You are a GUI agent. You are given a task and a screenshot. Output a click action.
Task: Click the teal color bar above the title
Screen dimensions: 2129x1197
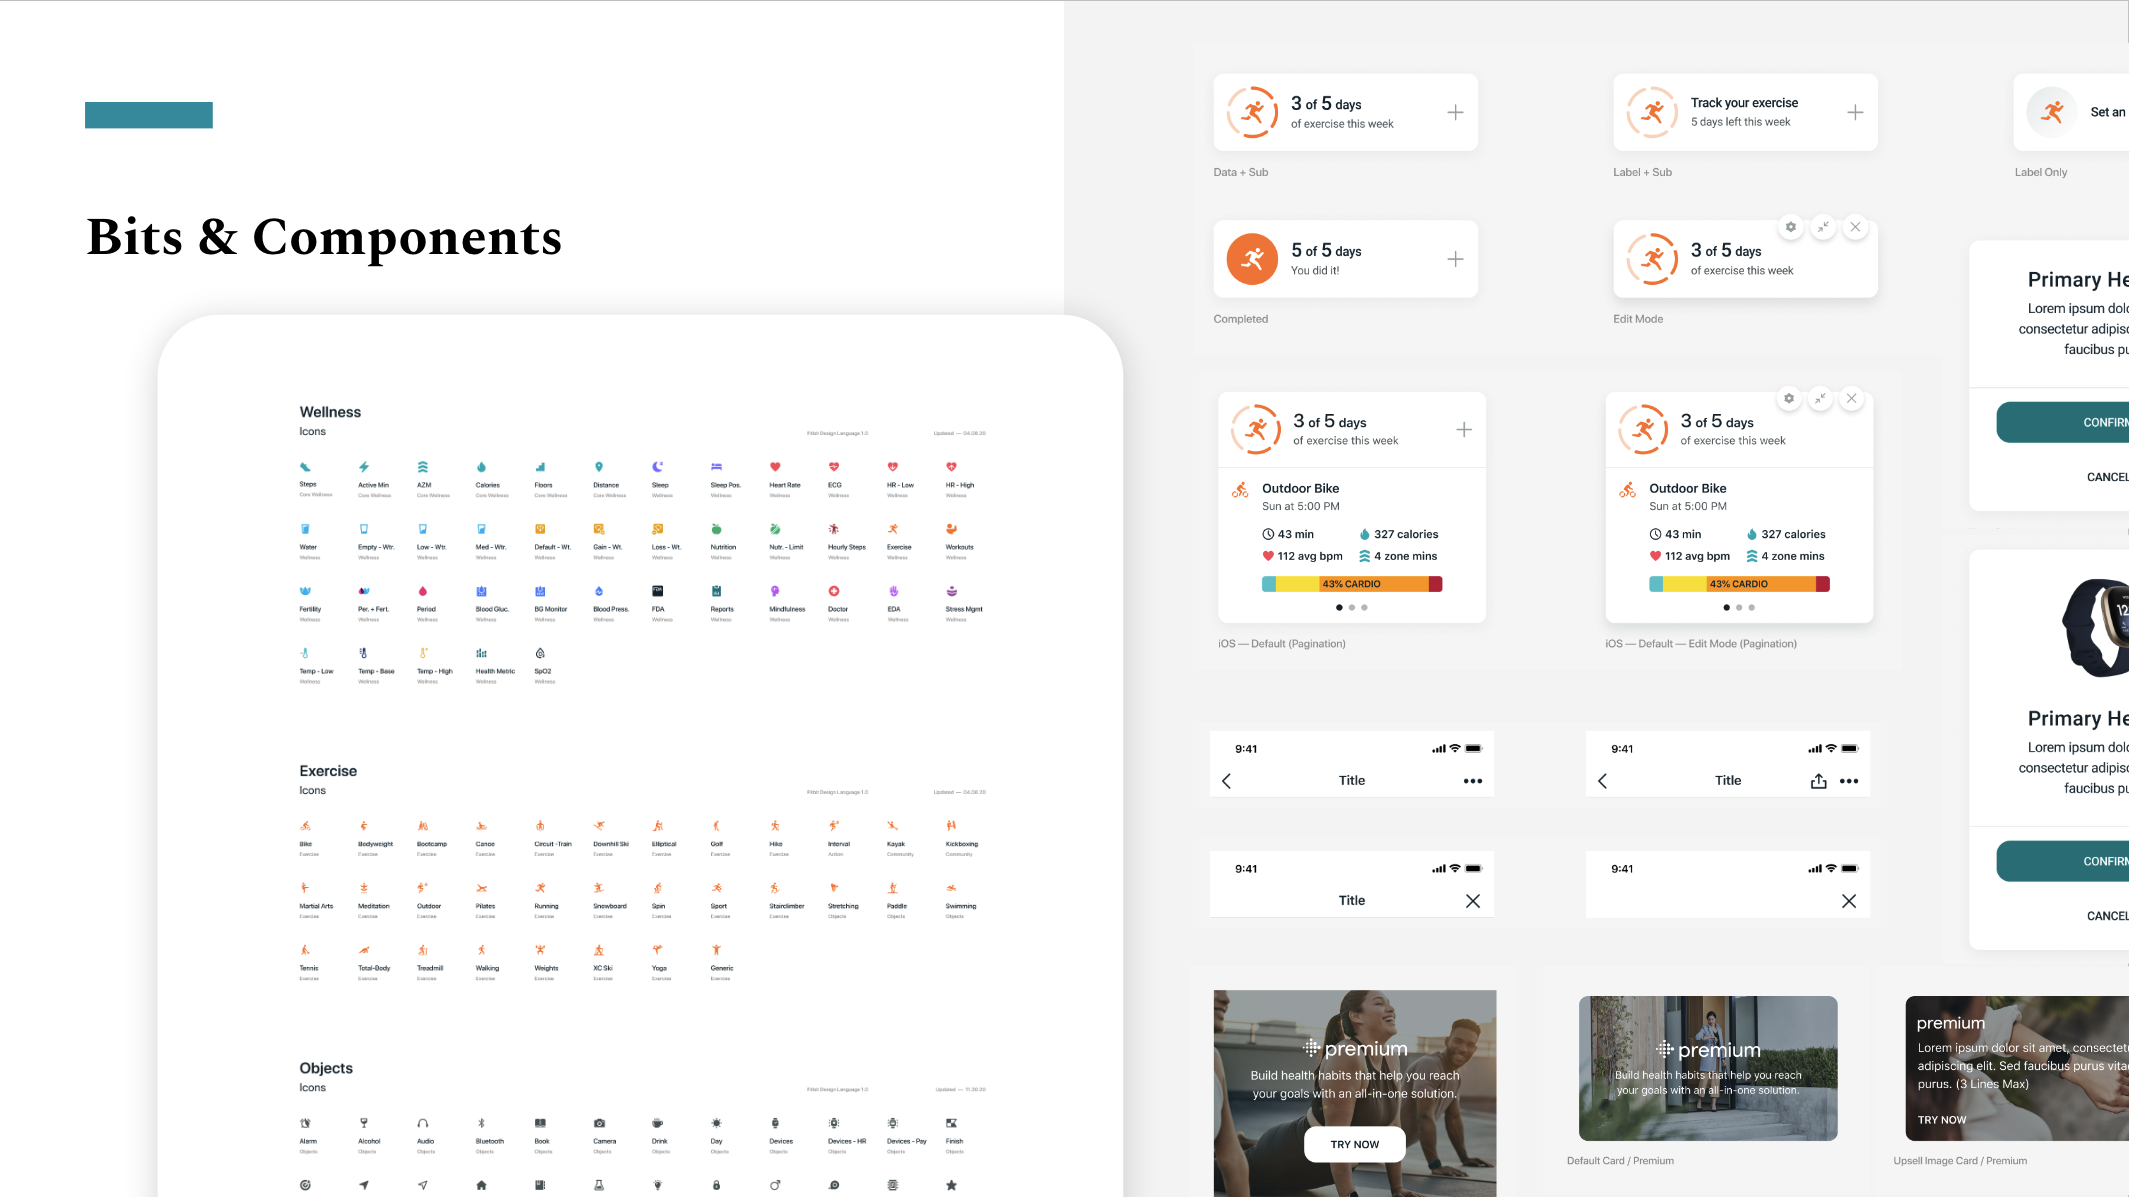click(x=149, y=115)
